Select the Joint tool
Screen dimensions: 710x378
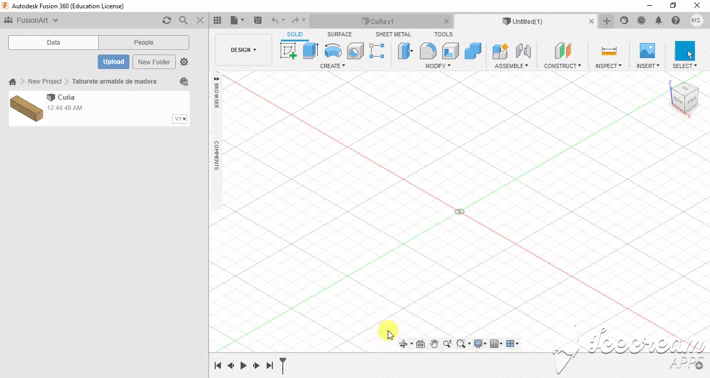coord(523,51)
